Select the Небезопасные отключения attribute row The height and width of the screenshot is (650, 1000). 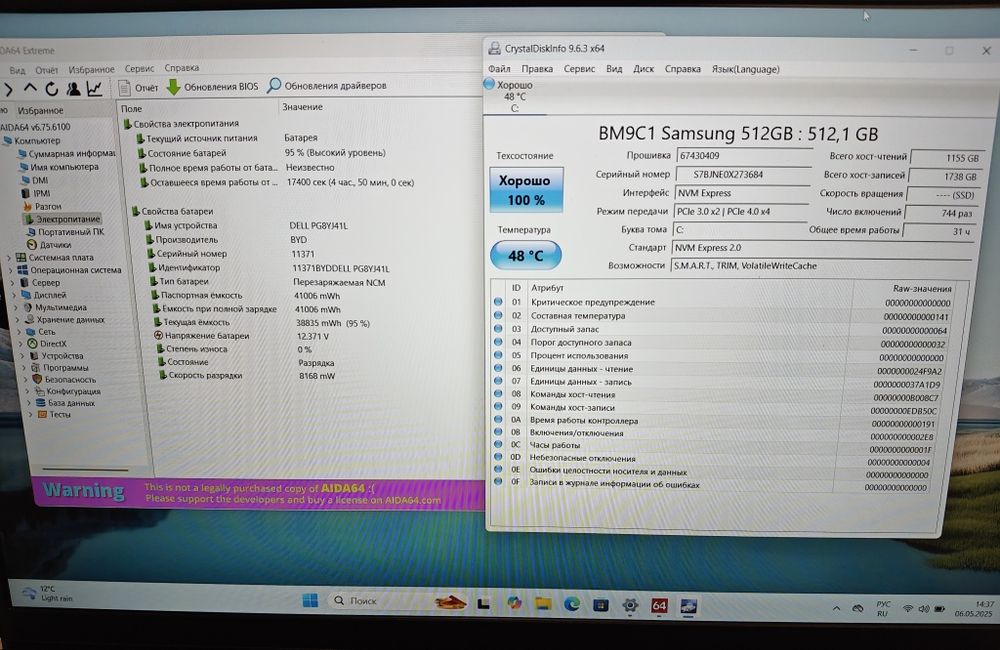coord(711,458)
